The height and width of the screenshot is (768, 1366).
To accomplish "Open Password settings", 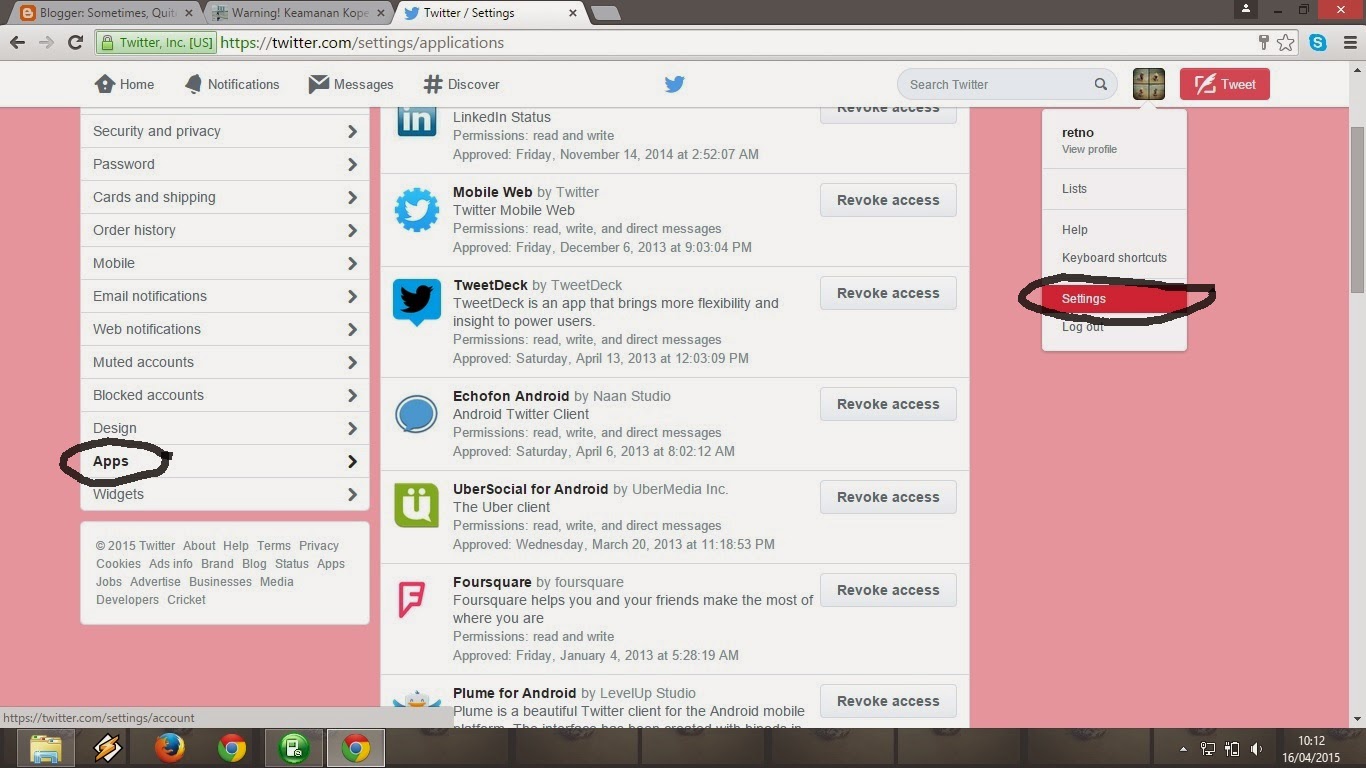I will [x=225, y=164].
